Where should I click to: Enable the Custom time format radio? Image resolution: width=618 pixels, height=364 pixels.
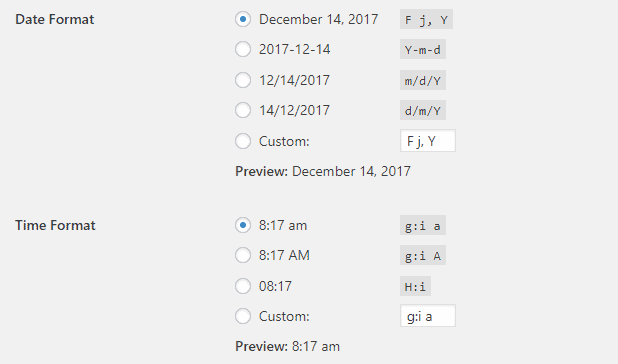243,316
